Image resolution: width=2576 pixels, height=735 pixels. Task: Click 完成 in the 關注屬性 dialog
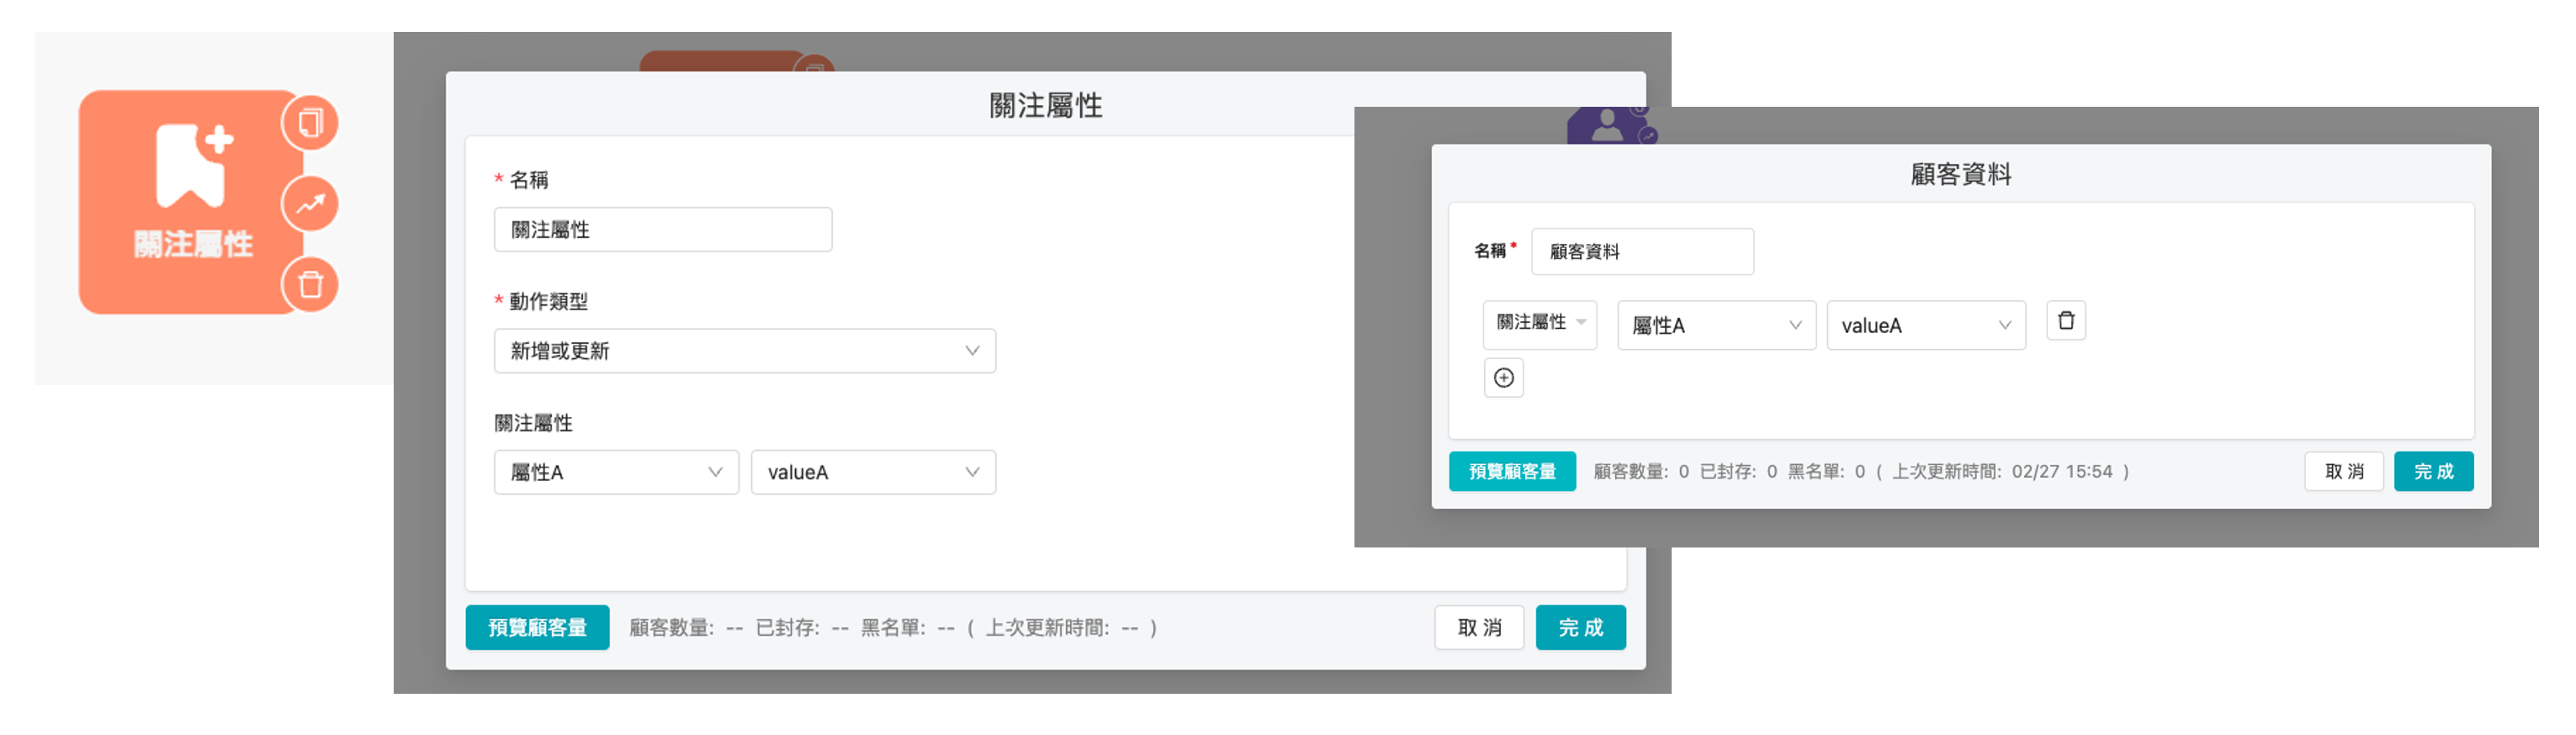pyautogui.click(x=1580, y=628)
